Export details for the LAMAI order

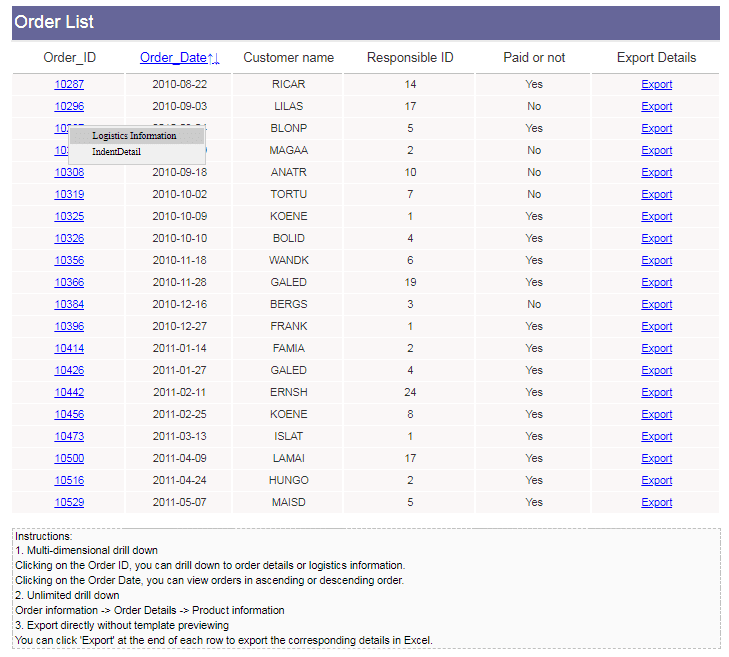tap(656, 458)
